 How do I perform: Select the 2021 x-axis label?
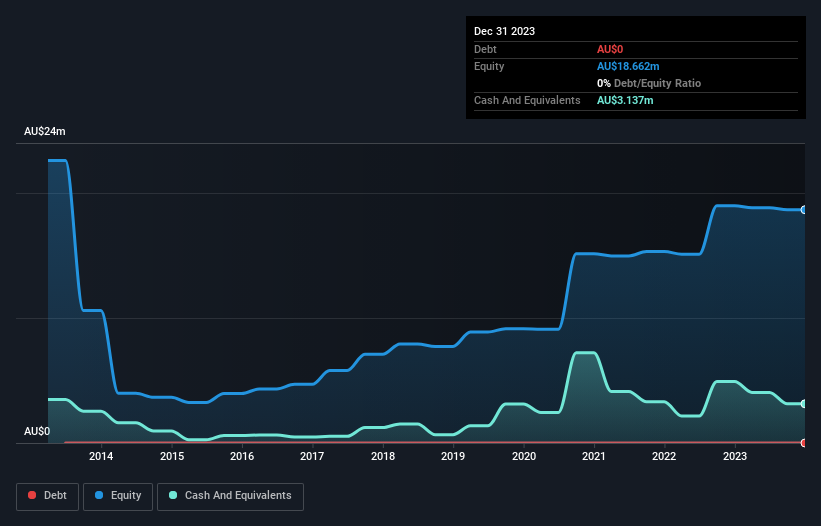click(x=594, y=456)
